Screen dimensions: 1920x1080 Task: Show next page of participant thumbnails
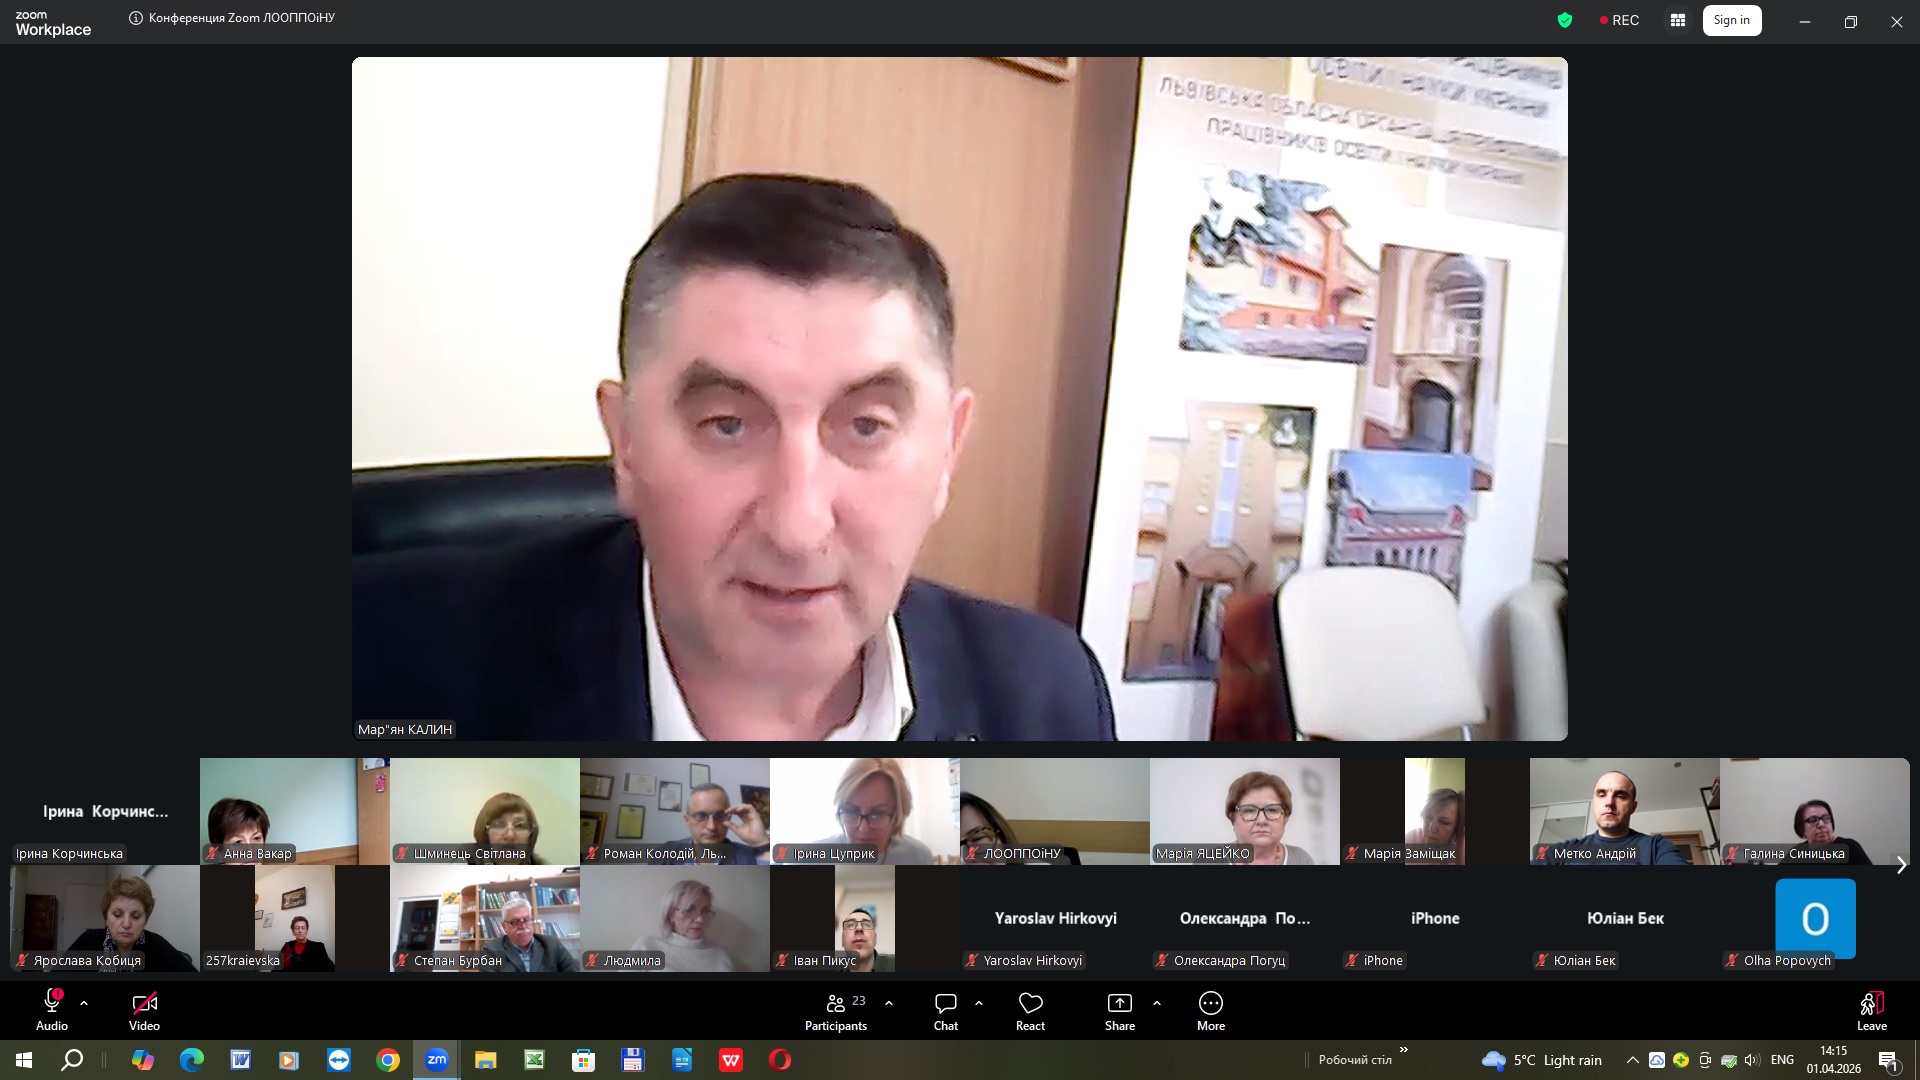[1901, 865]
